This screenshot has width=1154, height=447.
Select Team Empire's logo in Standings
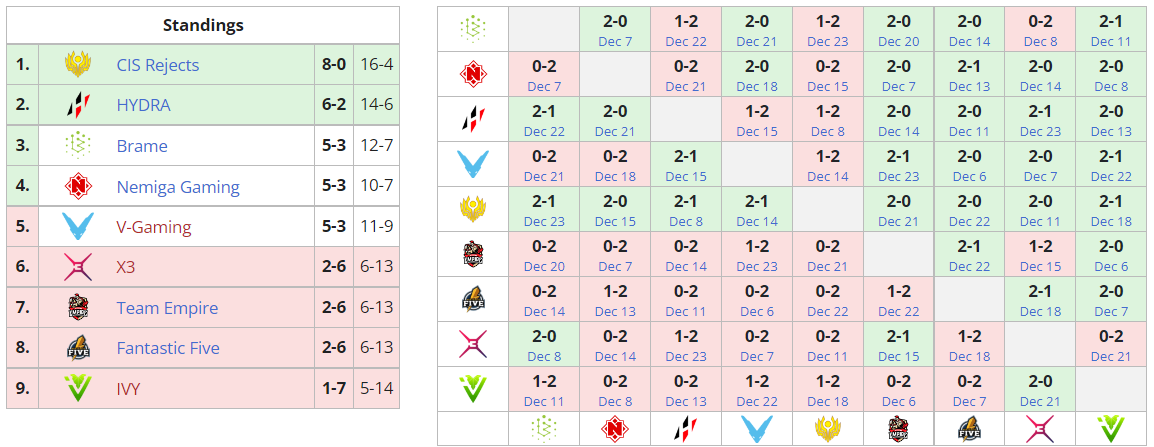tap(78, 308)
